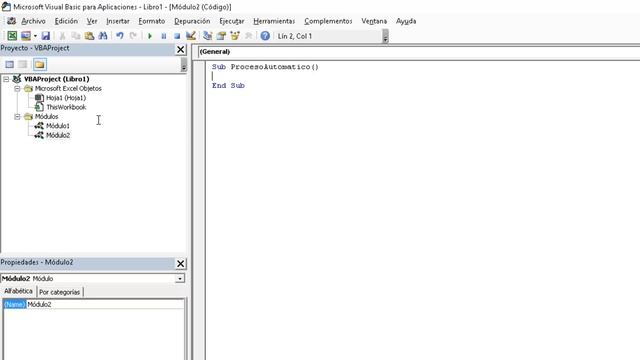Screen dimensions: 640x360
Task: Toggle Design Mode icon
Action: coord(191,36)
